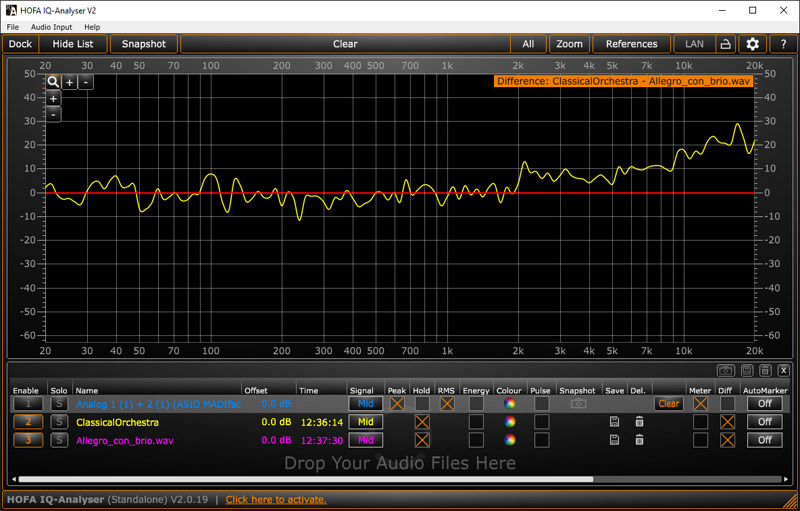
Task: Click the vertical zoom-out minus icon
Action: click(53, 115)
